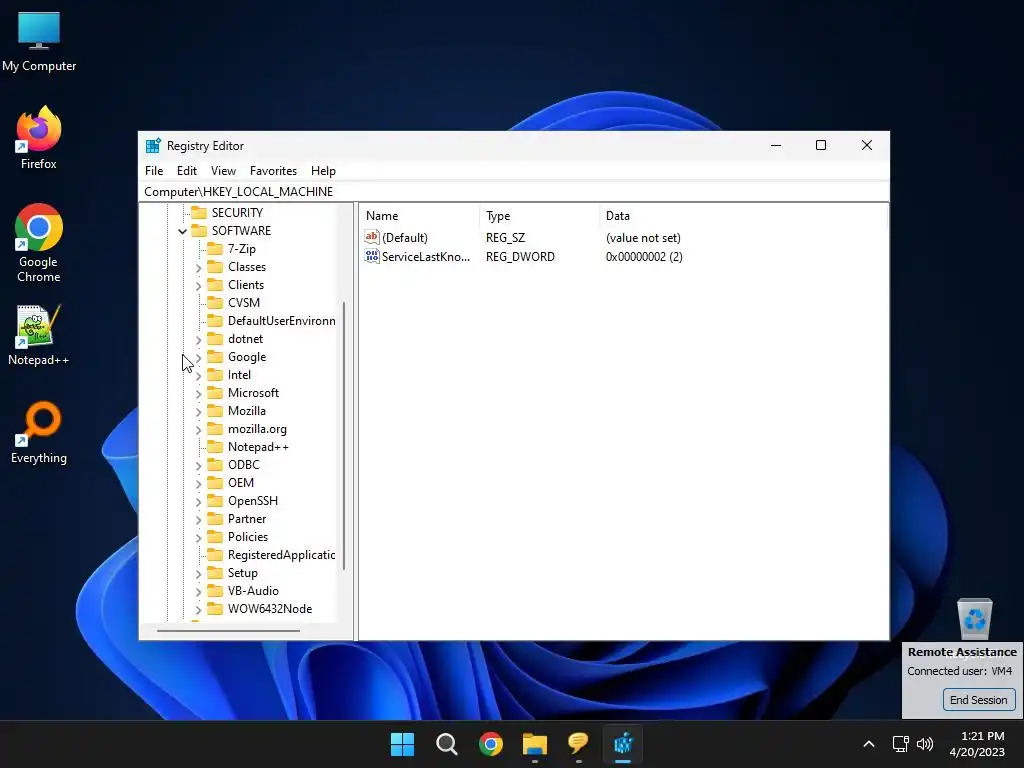Select the Microsoft key label
1024x768 pixels.
click(x=253, y=392)
